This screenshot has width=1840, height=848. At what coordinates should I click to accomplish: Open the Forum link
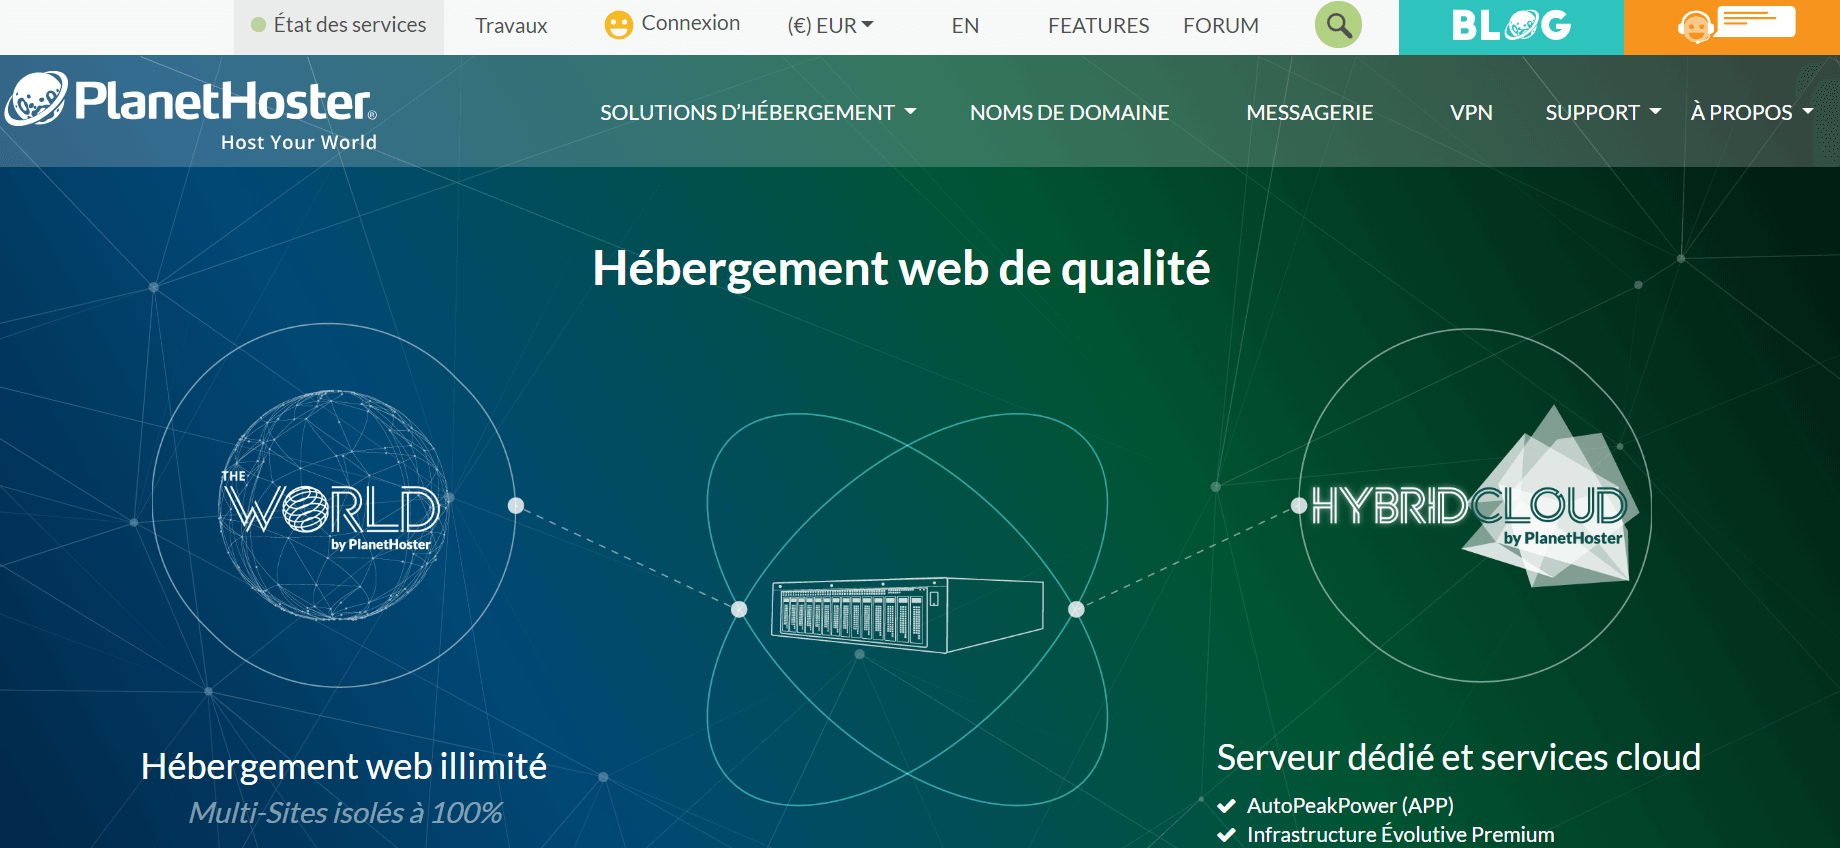(x=1221, y=26)
